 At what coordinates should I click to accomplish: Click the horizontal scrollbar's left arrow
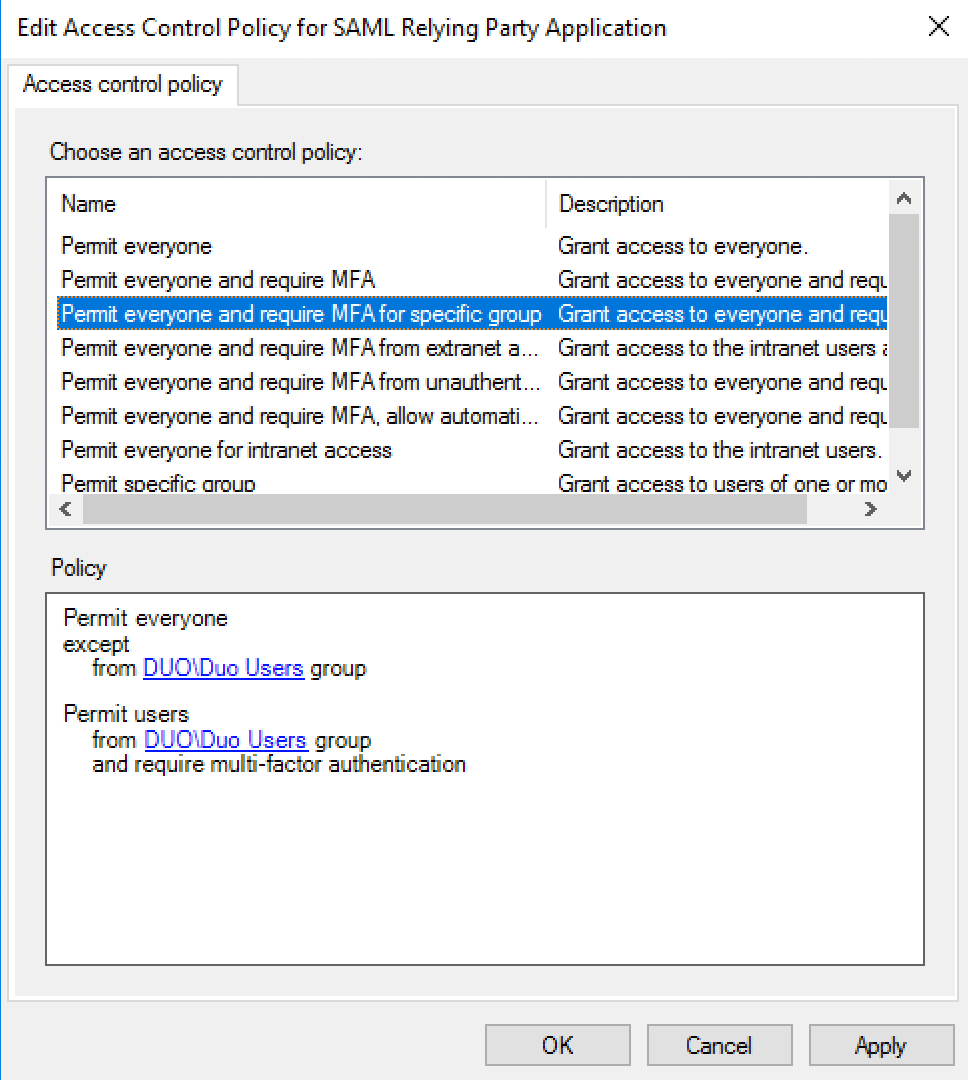click(x=65, y=509)
